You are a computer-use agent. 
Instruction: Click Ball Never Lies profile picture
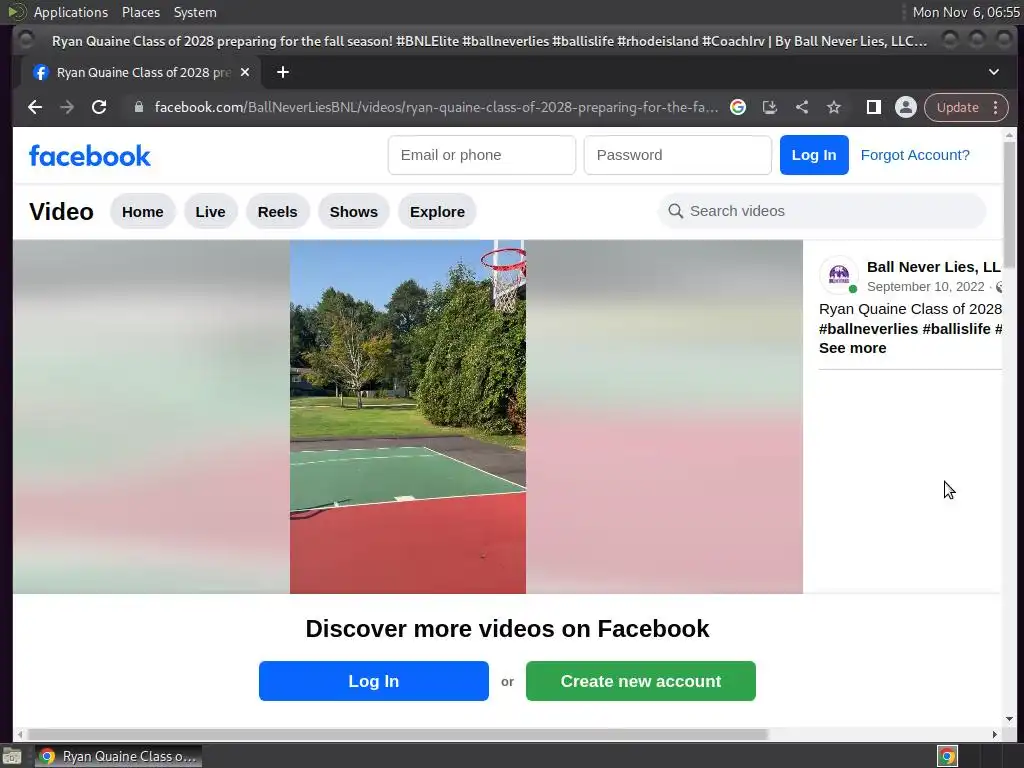[x=839, y=275]
